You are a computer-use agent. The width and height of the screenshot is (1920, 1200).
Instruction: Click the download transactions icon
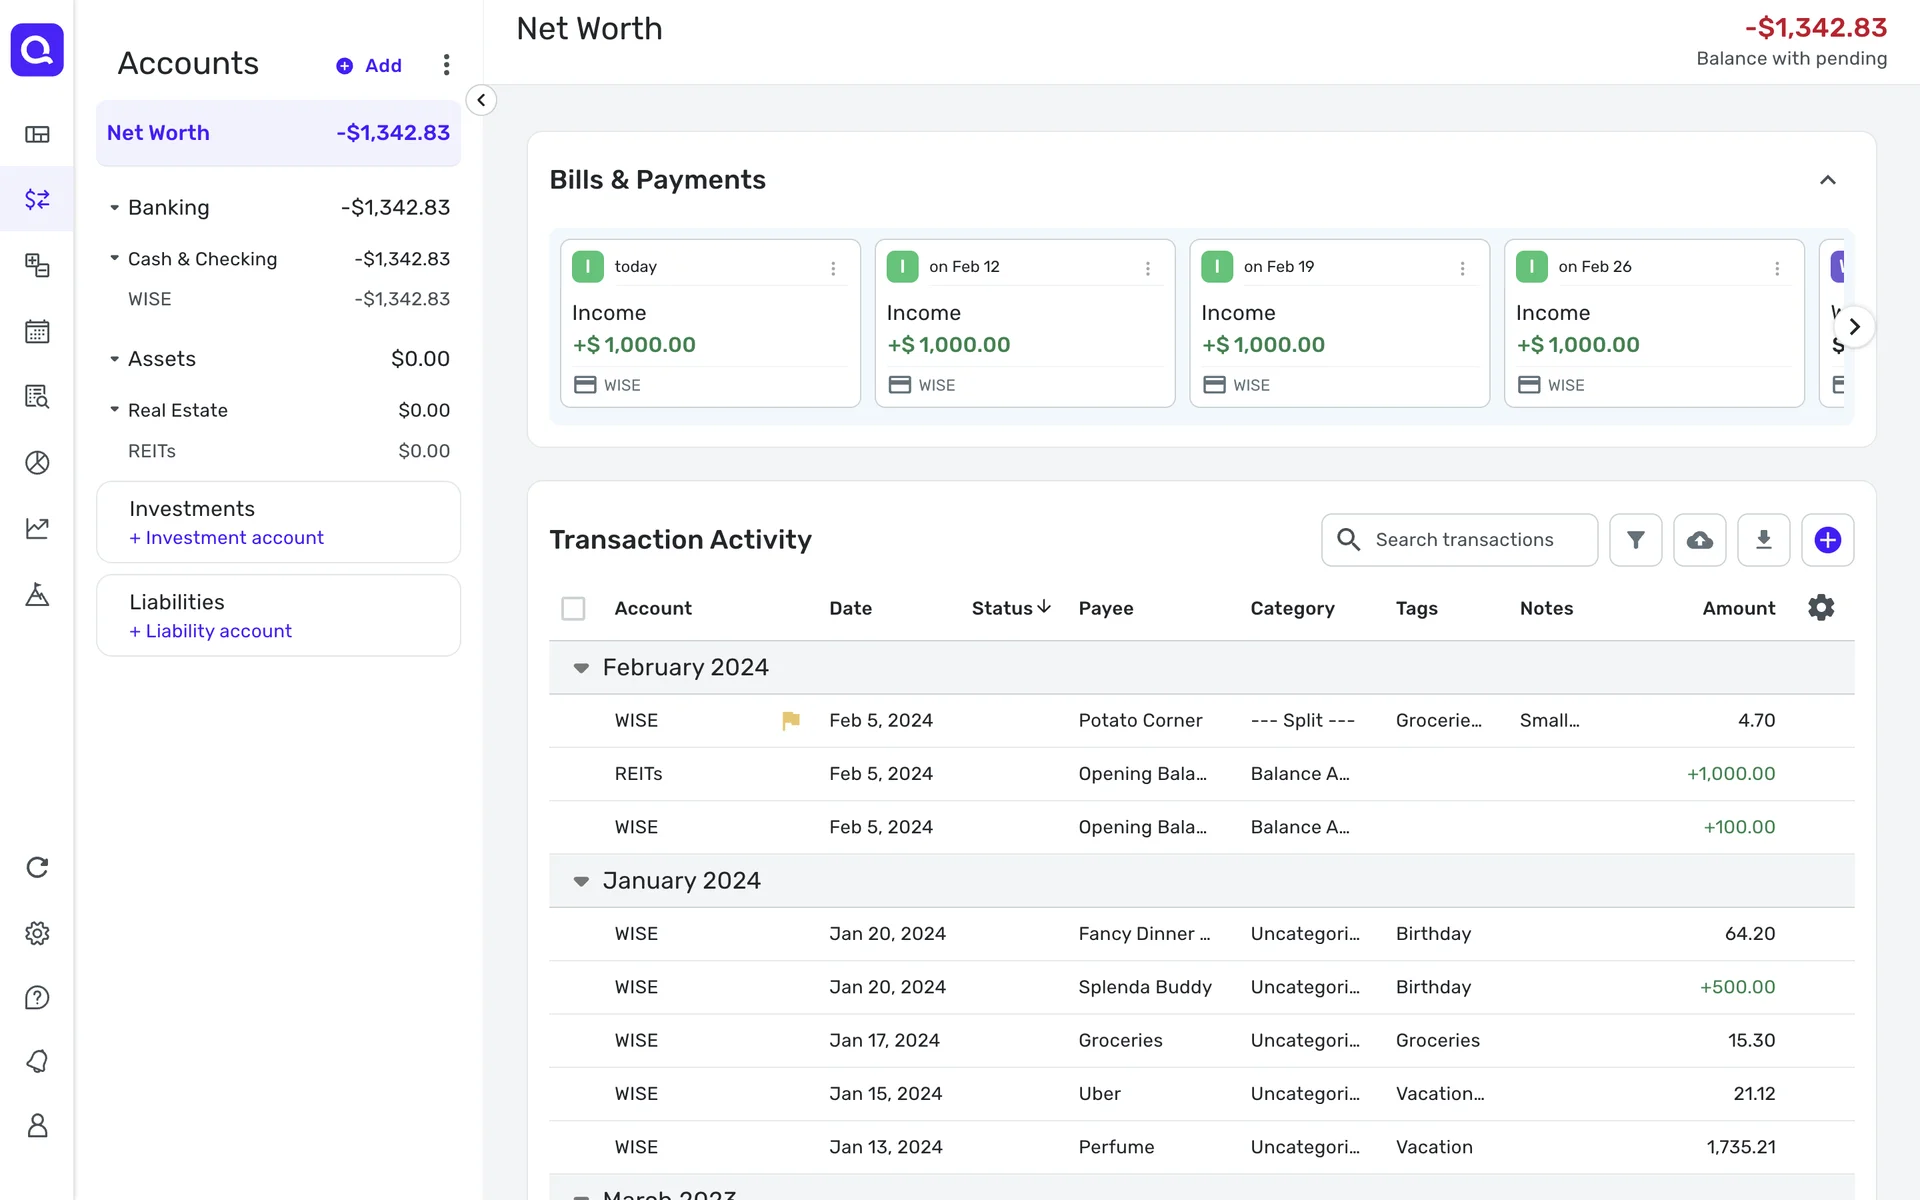coord(1763,540)
